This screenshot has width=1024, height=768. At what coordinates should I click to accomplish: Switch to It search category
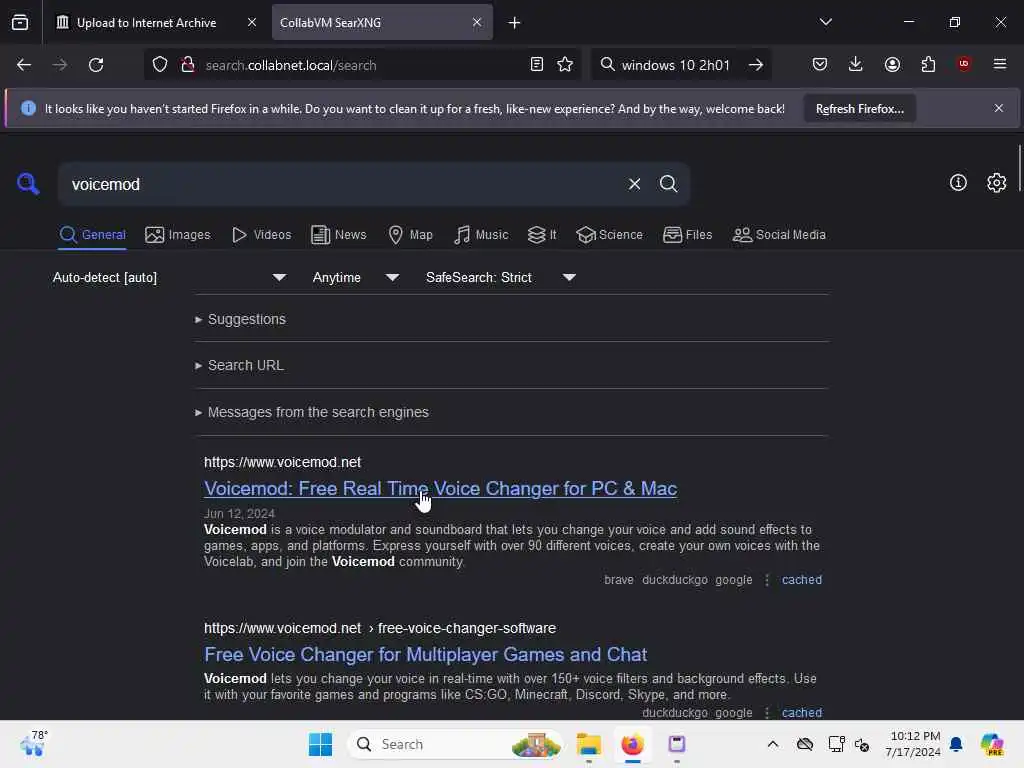click(x=542, y=234)
